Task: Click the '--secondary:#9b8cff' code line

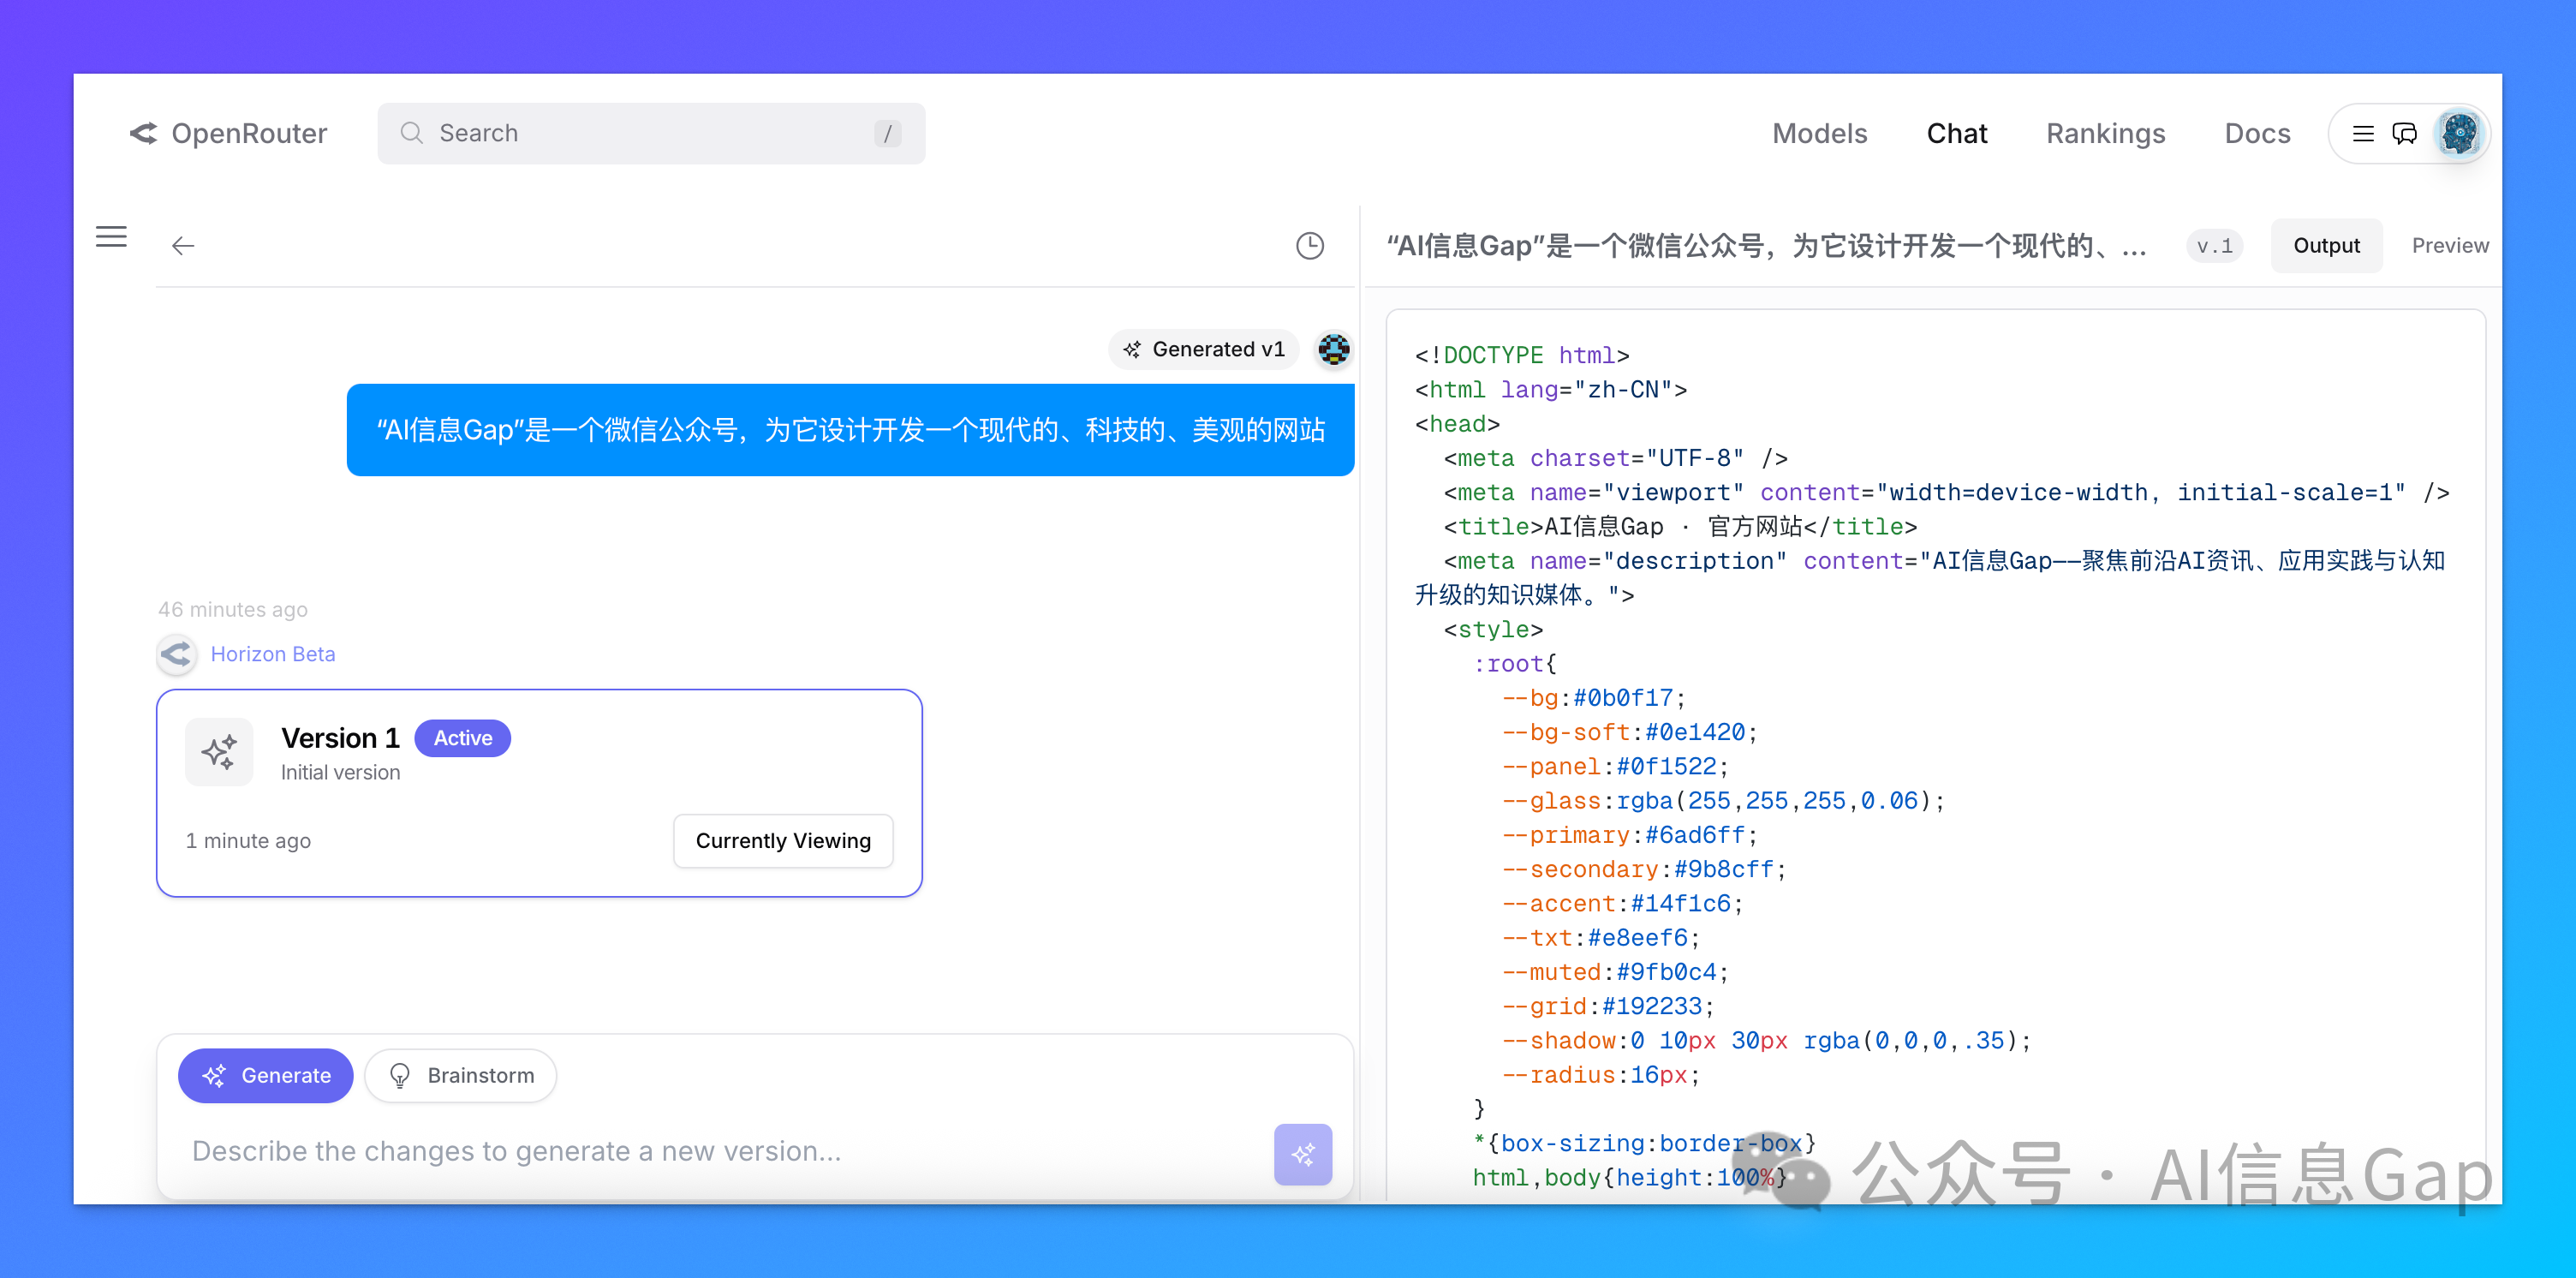Action: coord(1644,870)
